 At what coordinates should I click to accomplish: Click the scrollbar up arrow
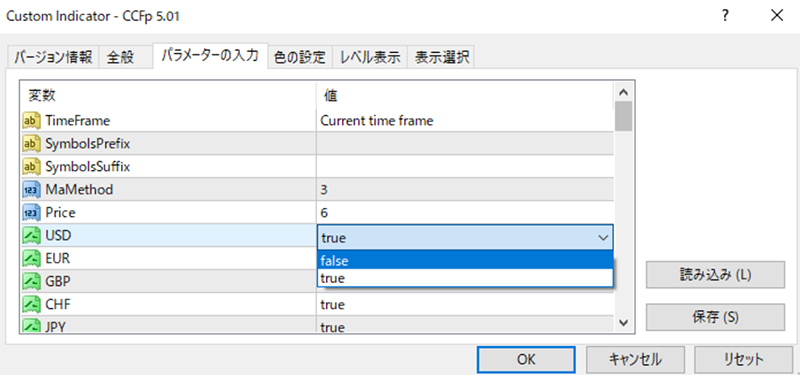pos(623,92)
